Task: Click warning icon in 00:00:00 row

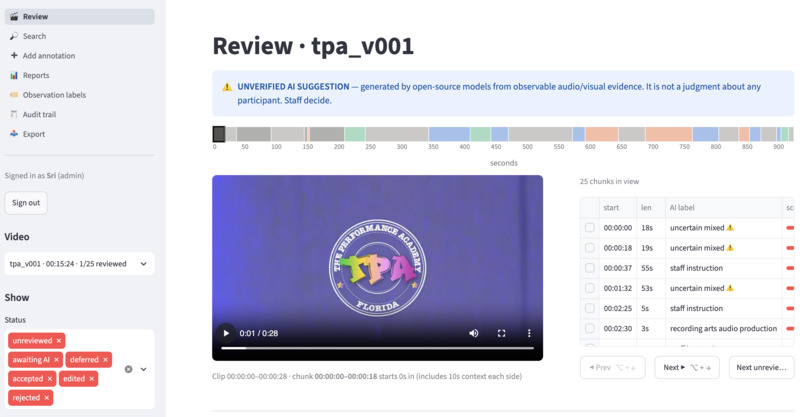Action: pos(730,227)
